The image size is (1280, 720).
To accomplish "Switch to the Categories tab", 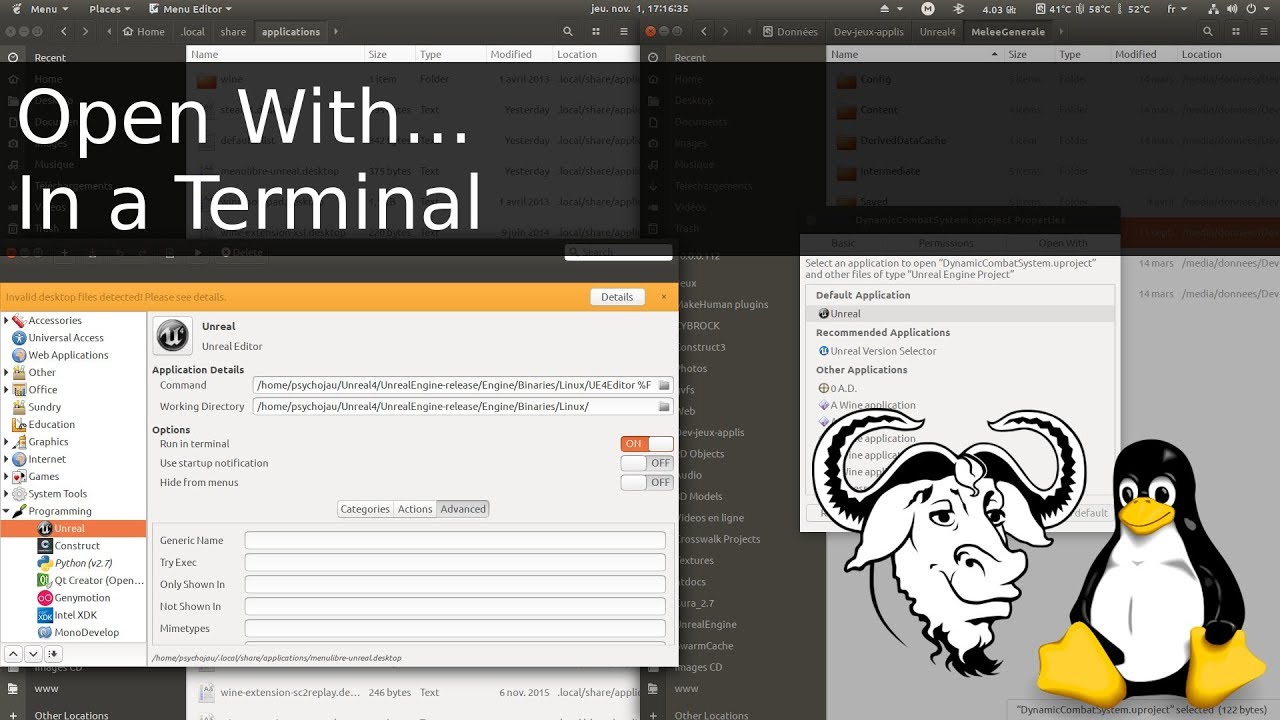I will pyautogui.click(x=365, y=509).
